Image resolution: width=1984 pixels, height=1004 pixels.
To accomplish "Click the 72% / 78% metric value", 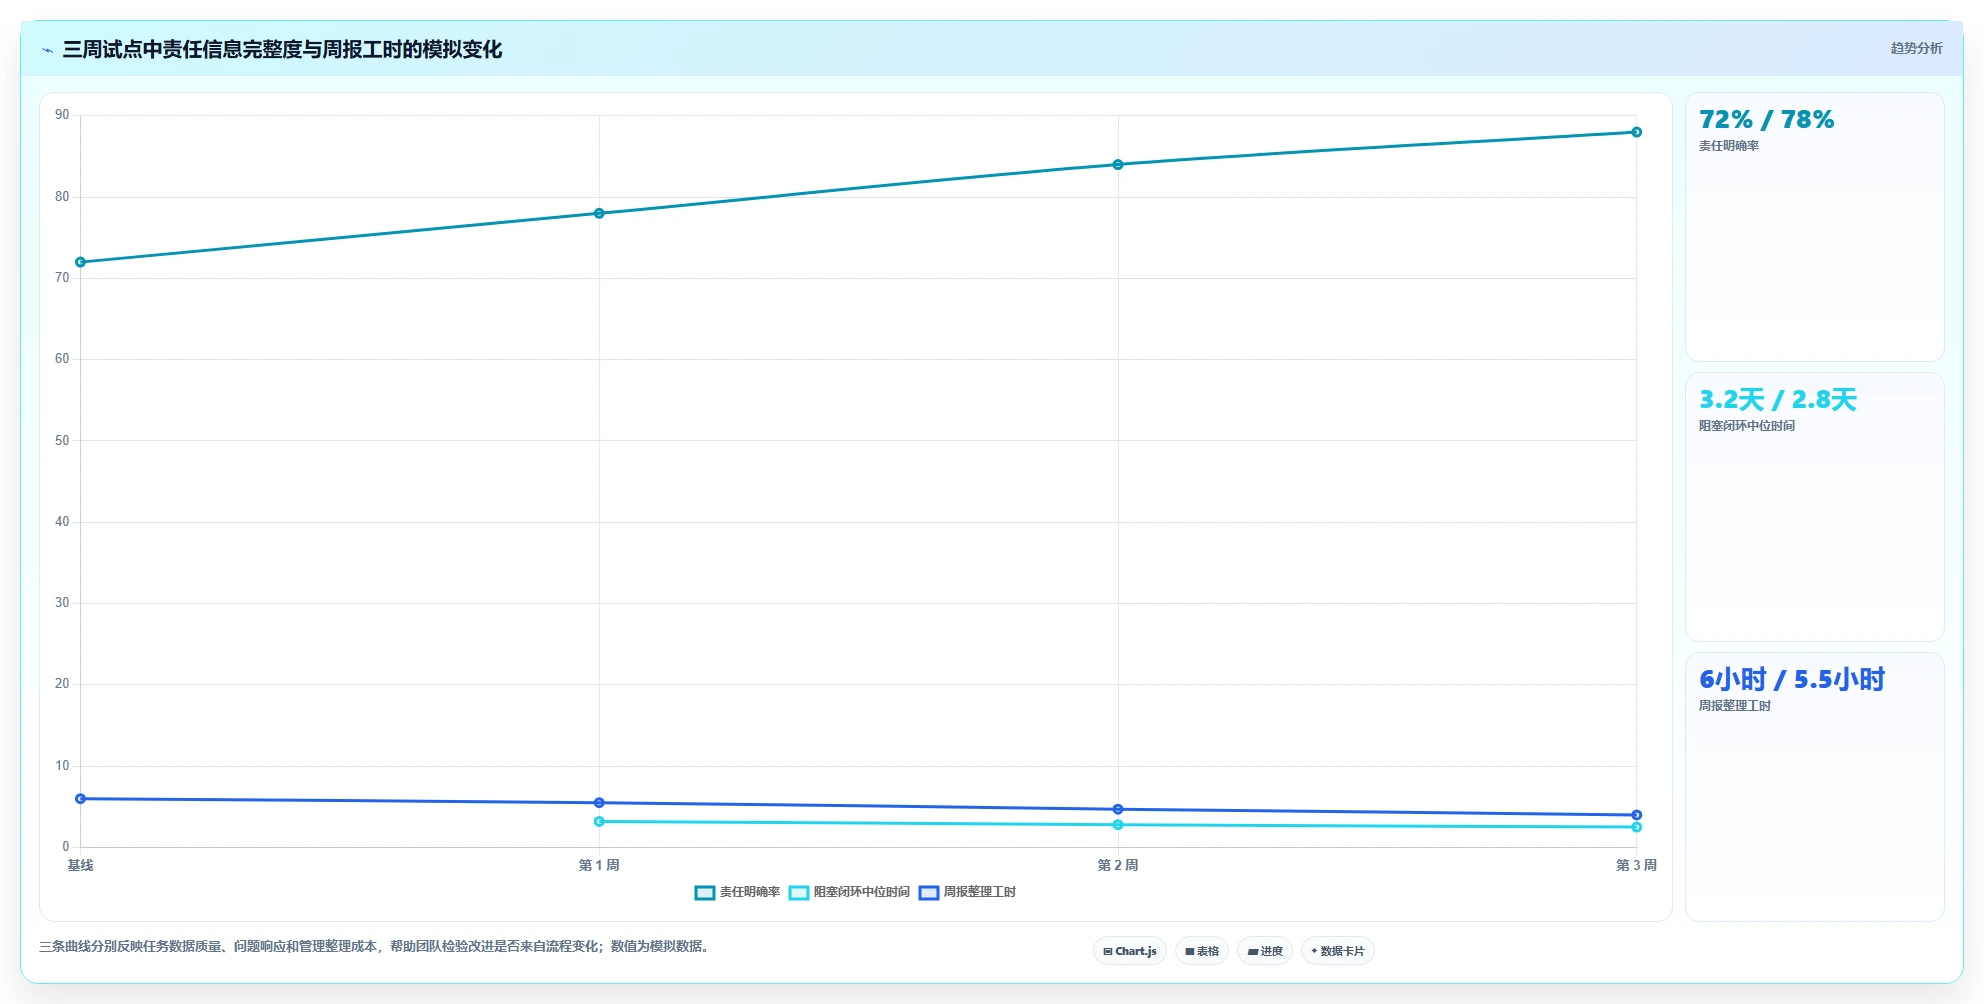I will [1767, 120].
